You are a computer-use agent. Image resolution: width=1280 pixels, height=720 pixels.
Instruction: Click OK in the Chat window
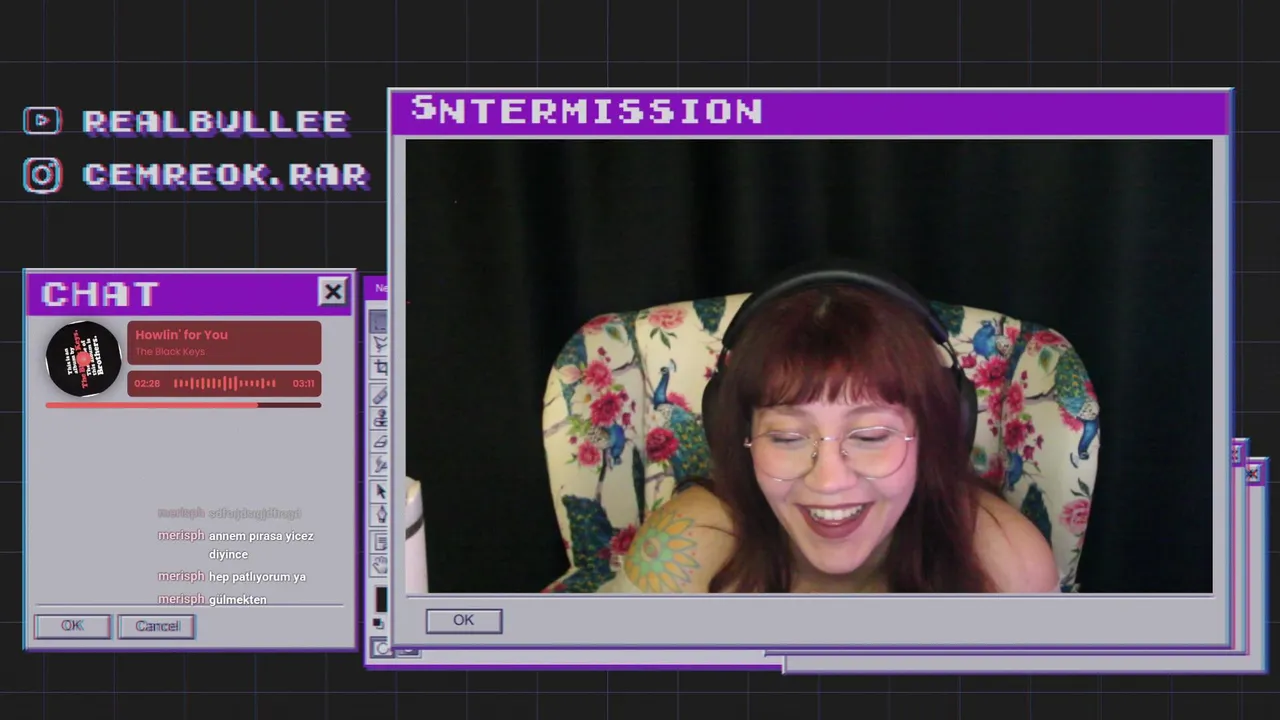[x=72, y=626]
